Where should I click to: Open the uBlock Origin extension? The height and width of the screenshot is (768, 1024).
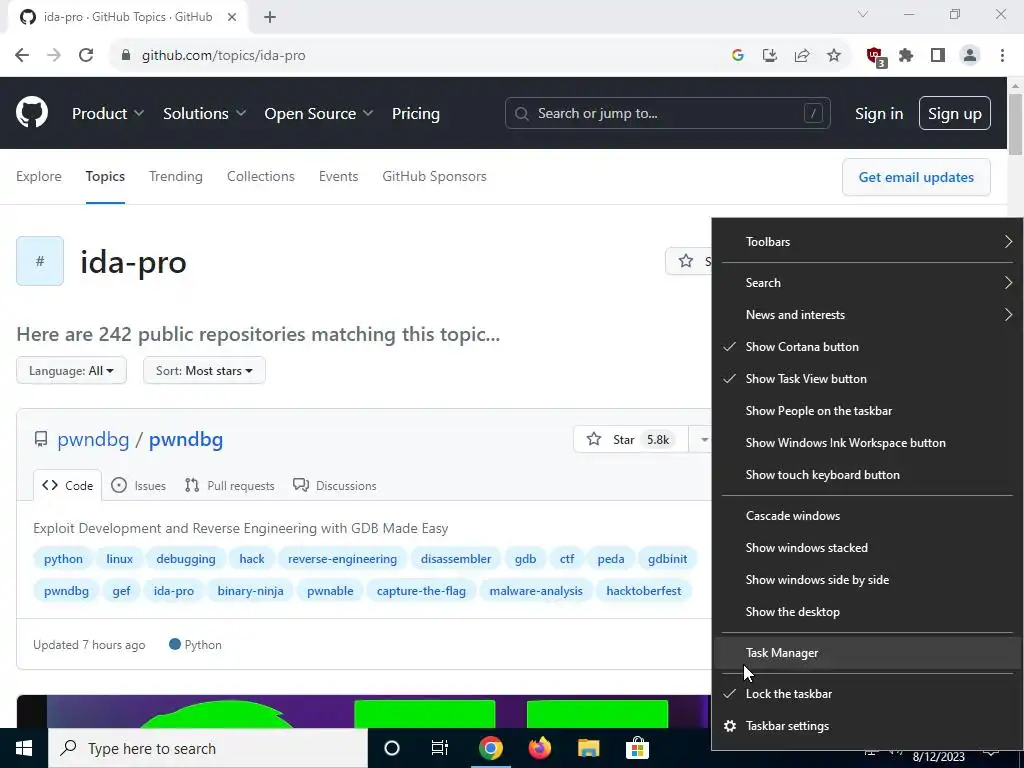tap(875, 57)
